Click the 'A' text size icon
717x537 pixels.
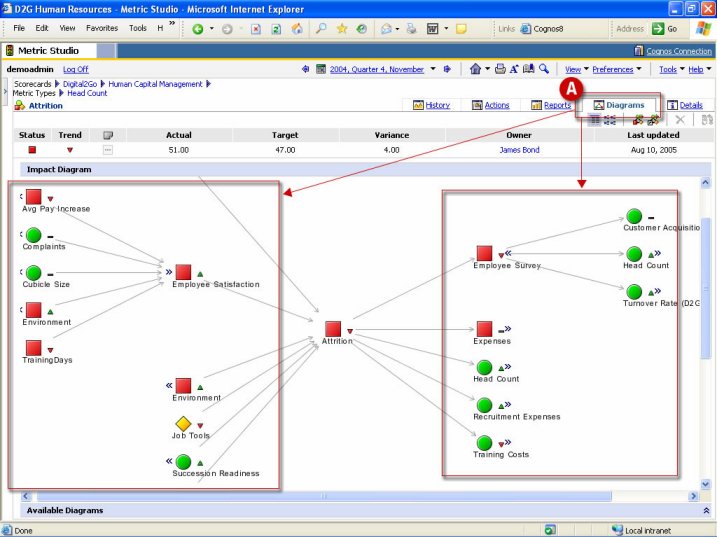[514, 69]
